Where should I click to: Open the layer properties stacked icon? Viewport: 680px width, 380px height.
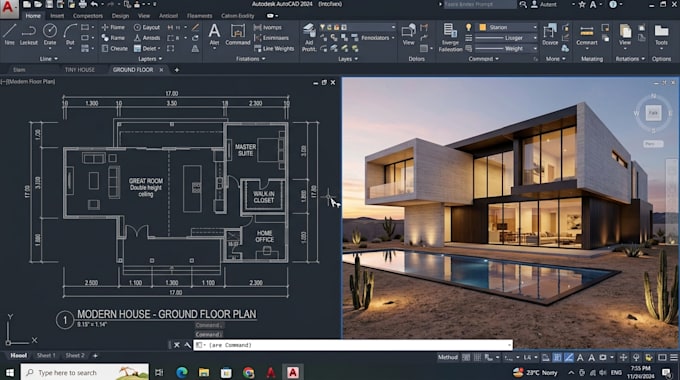pyautogui.click(x=309, y=37)
